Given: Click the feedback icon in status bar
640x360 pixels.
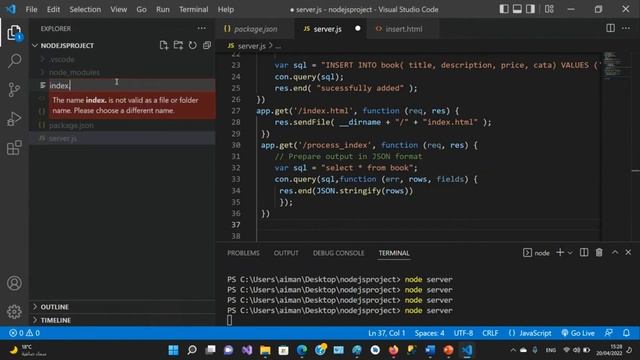Looking at the screenshot, I should [608, 333].
